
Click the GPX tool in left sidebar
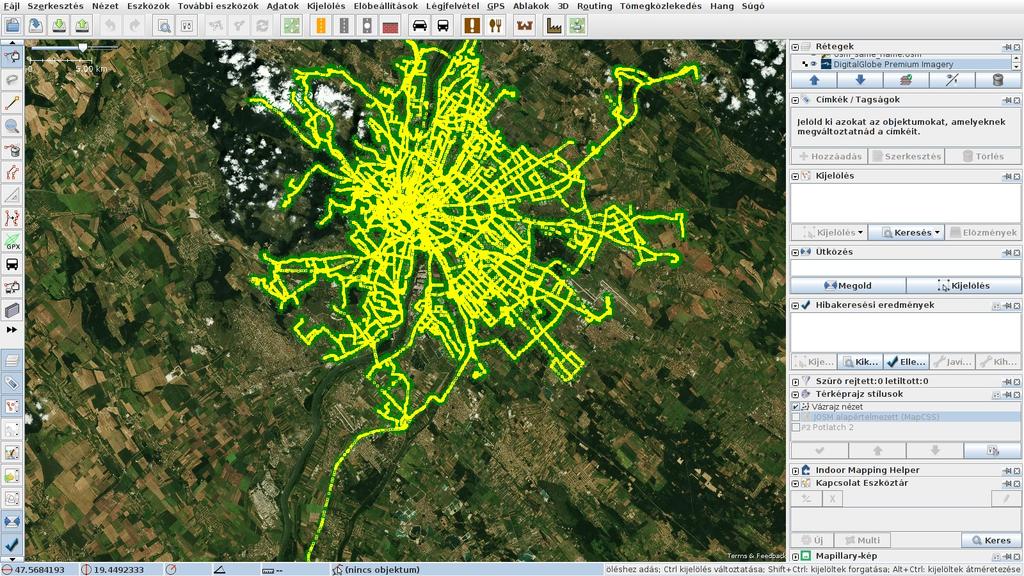pyautogui.click(x=12, y=242)
